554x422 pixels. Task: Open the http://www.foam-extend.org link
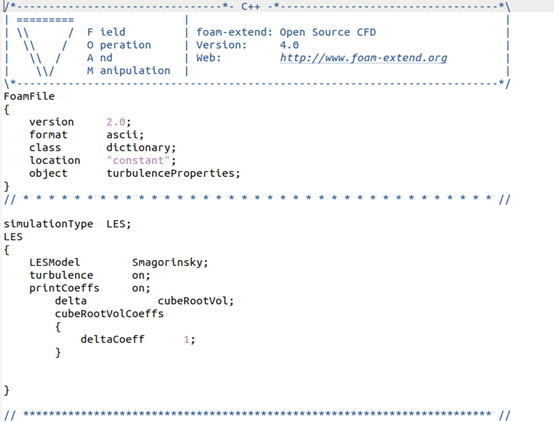(363, 58)
